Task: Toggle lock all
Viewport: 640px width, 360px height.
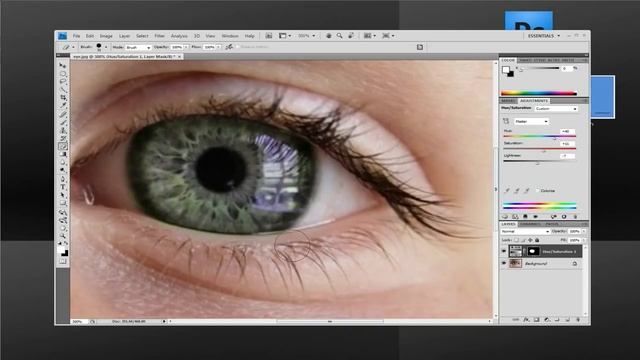Action: click(537, 240)
